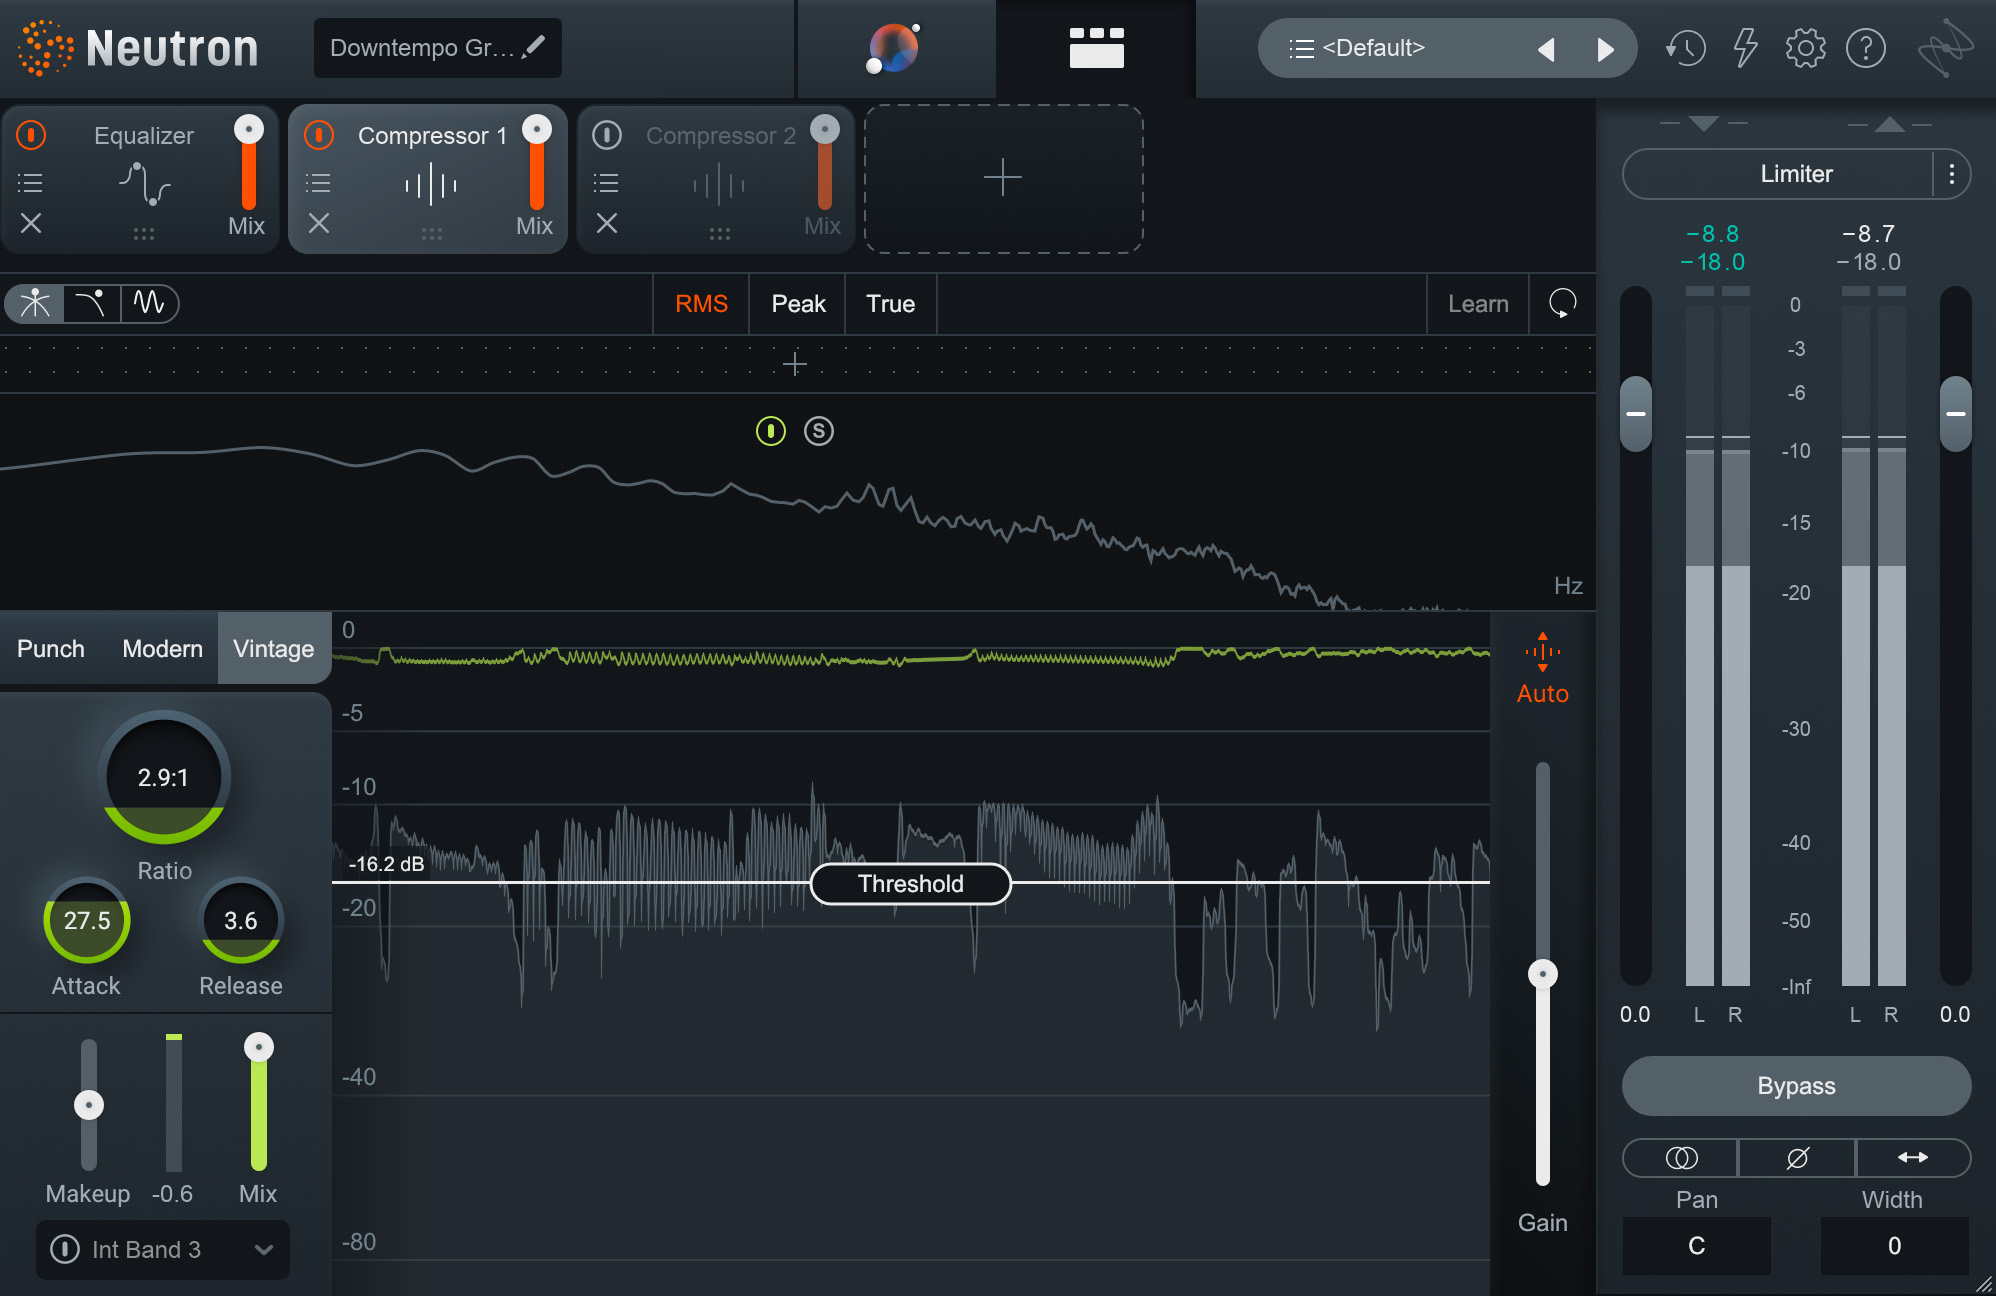Select the scrolling waveform view icon
1996x1296 pixels.
149,303
